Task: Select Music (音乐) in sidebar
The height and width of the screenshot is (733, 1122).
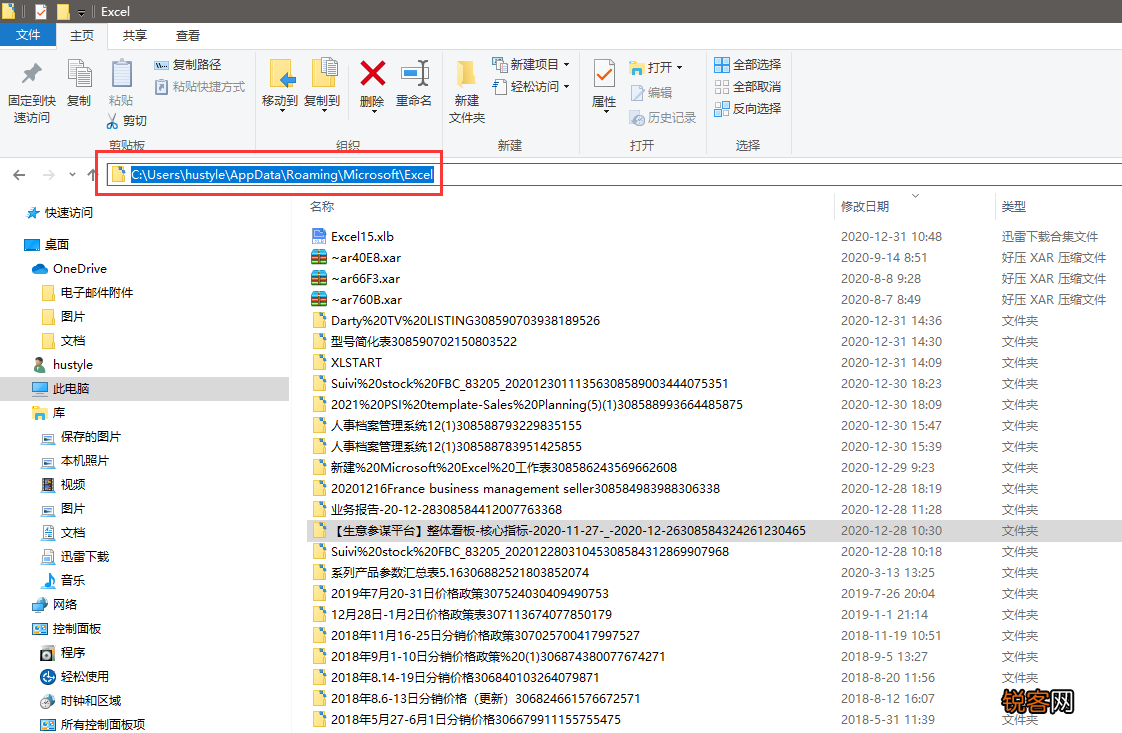Action: [63, 581]
